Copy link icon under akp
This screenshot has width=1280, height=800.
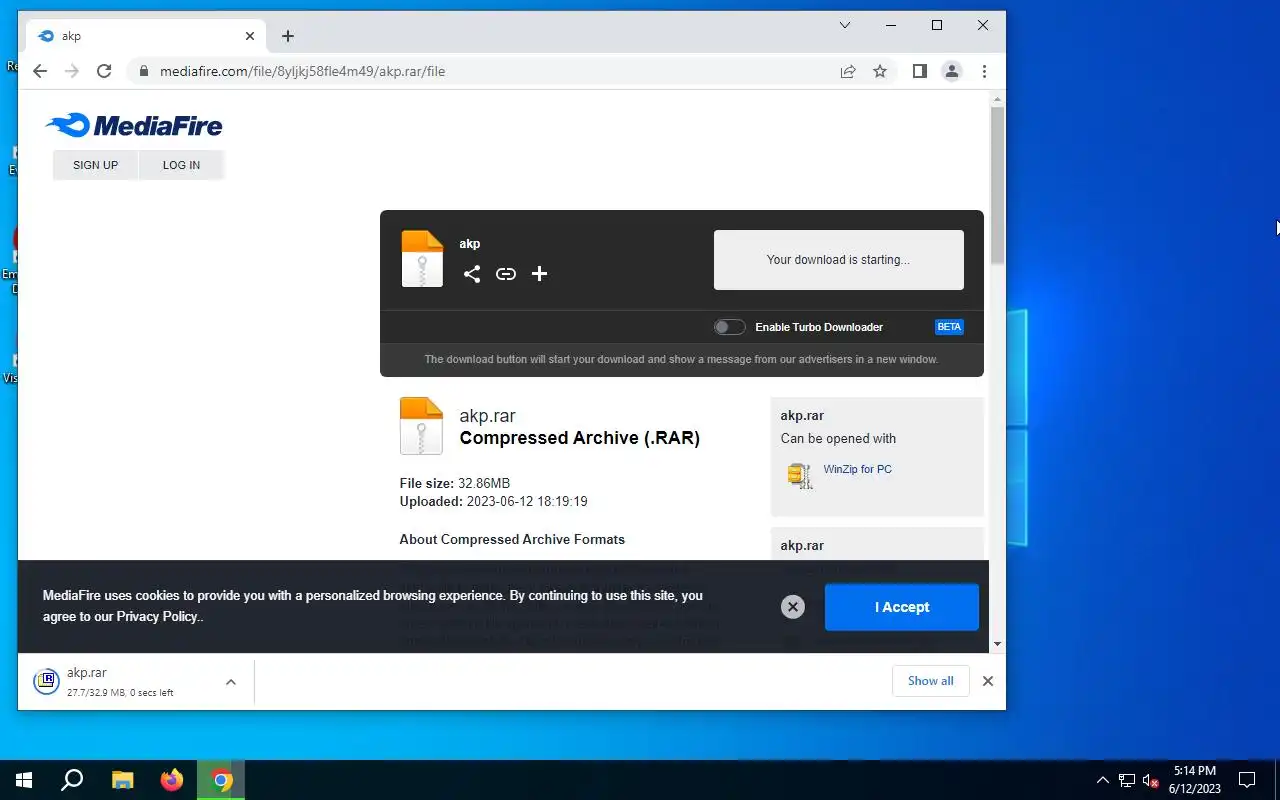506,274
